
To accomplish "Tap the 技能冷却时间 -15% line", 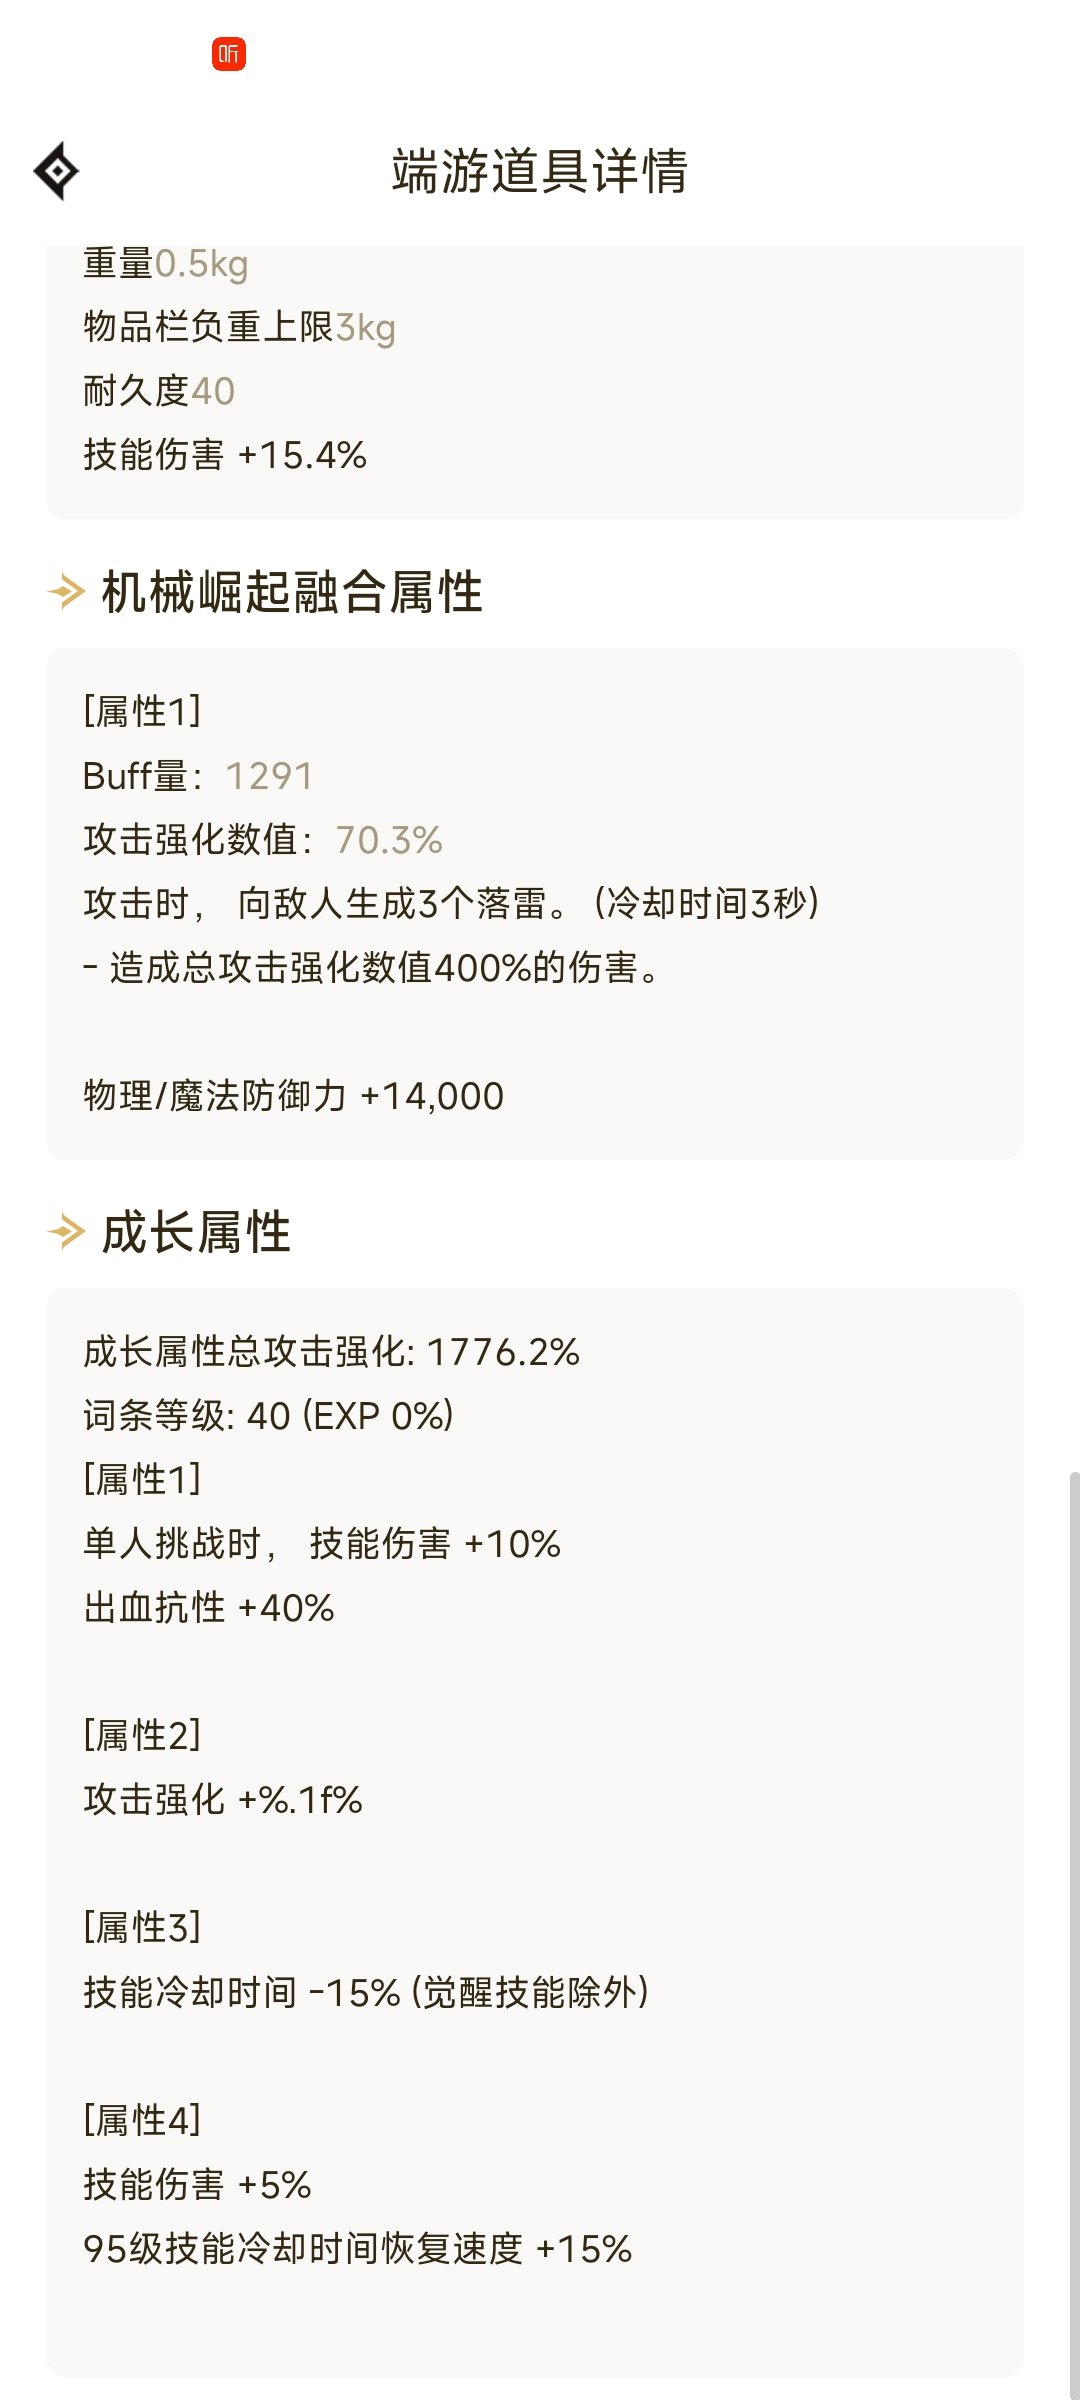I will pos(366,1992).
